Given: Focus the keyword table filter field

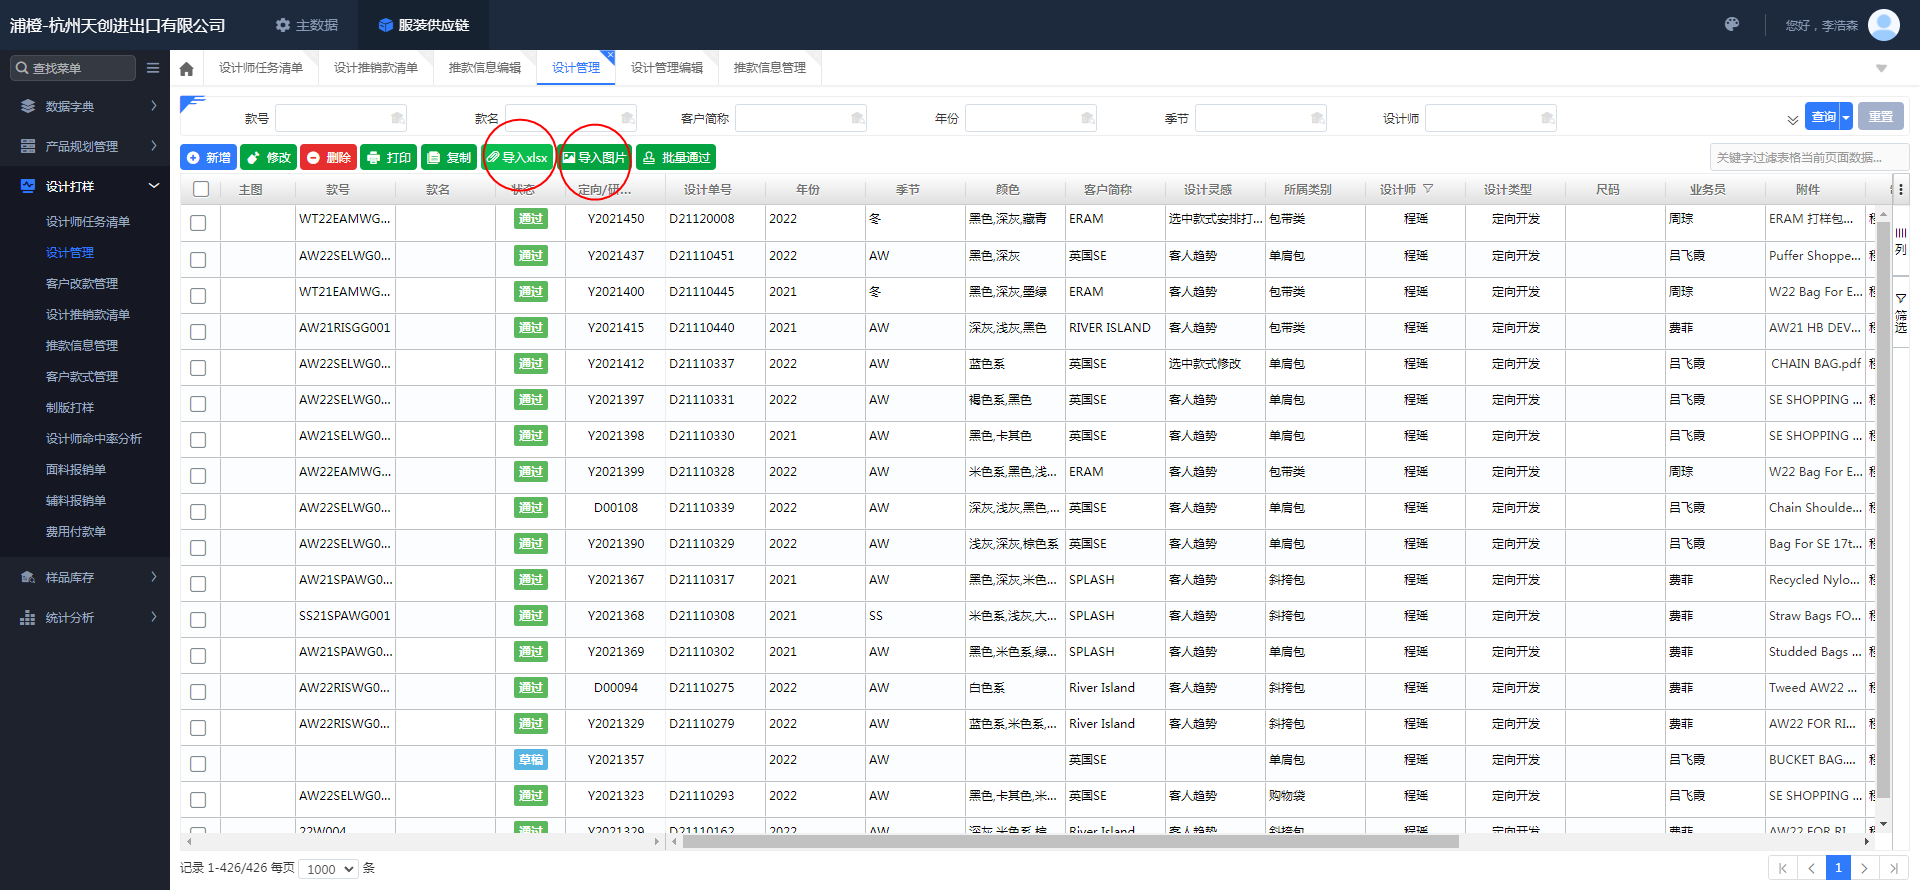Looking at the screenshot, I should (1809, 157).
